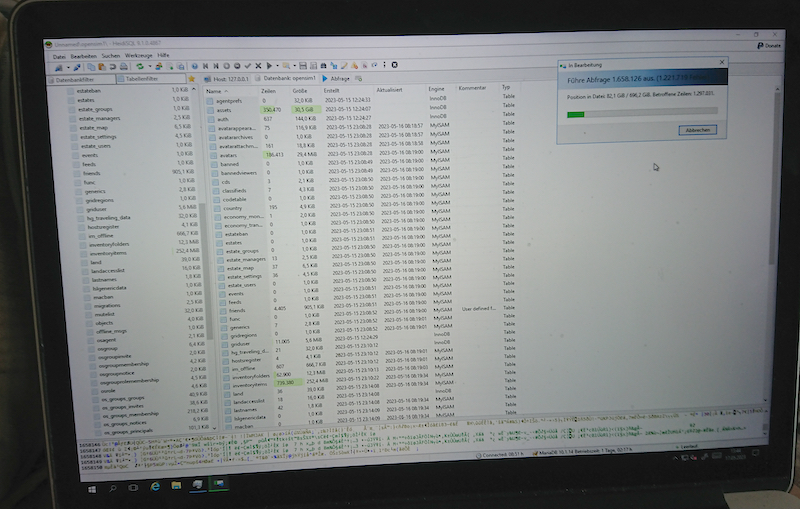Click the blue help question-mark icon
The width and height of the screenshot is (800, 509).
pyautogui.click(x=195, y=66)
